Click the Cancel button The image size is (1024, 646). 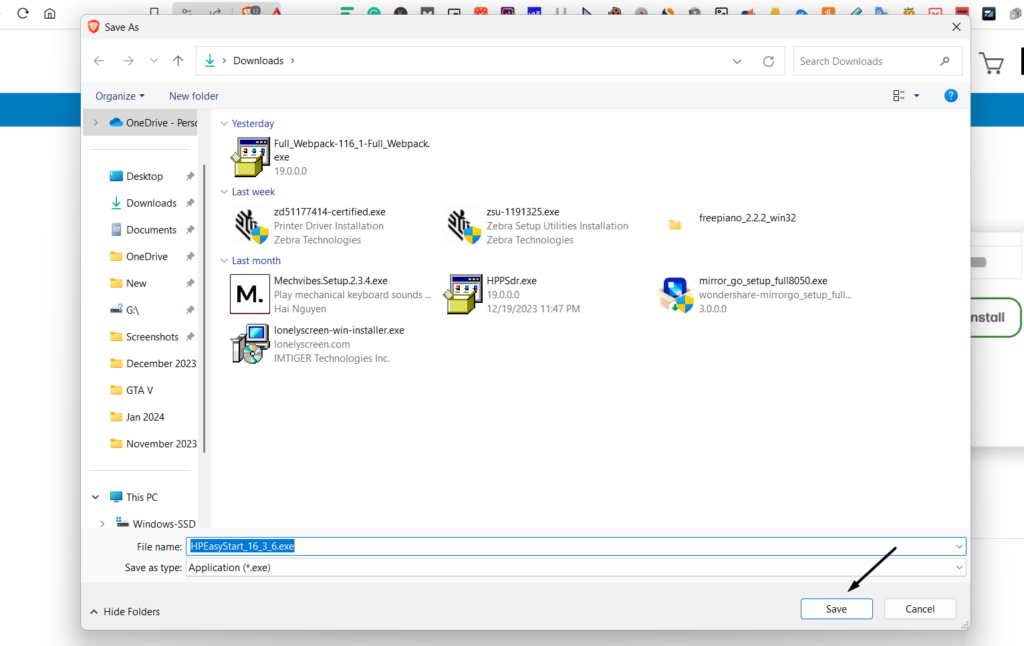coord(920,609)
